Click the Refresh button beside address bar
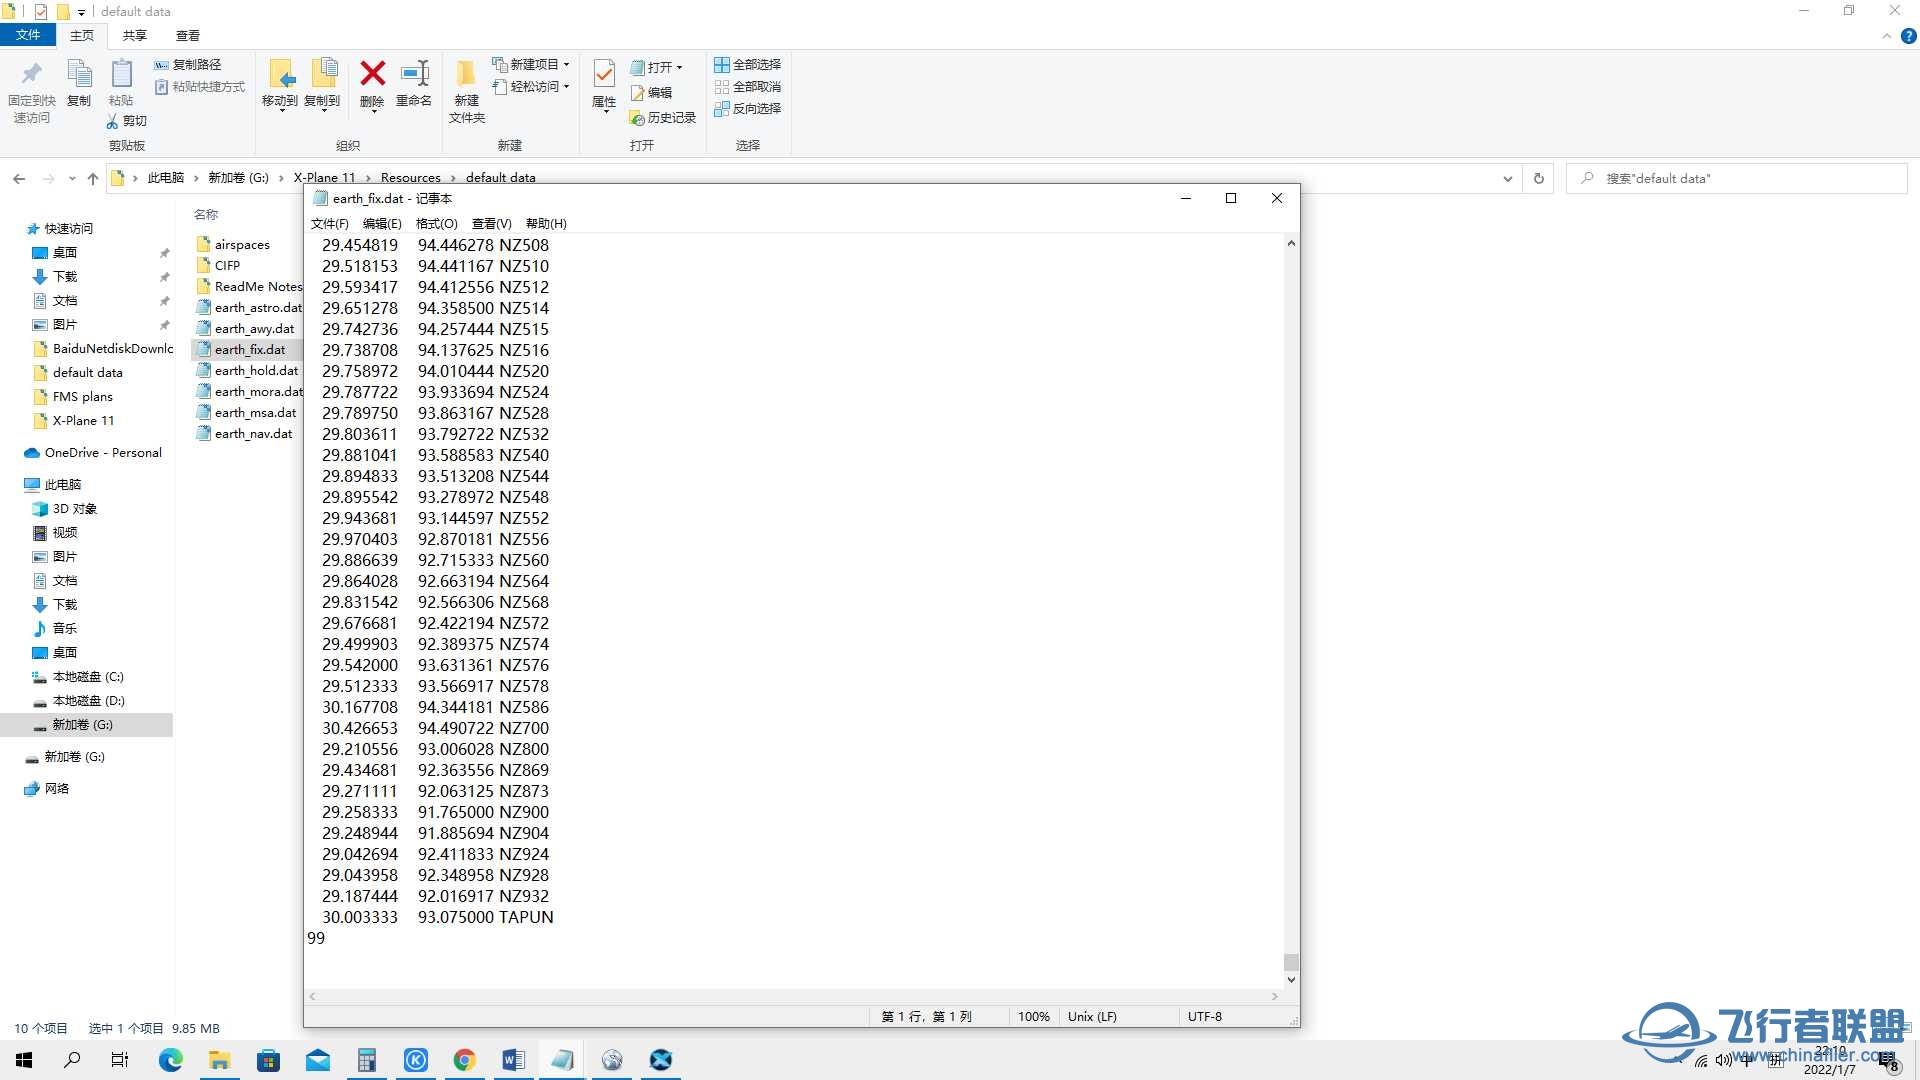This screenshot has height=1080, width=1920. (1539, 179)
